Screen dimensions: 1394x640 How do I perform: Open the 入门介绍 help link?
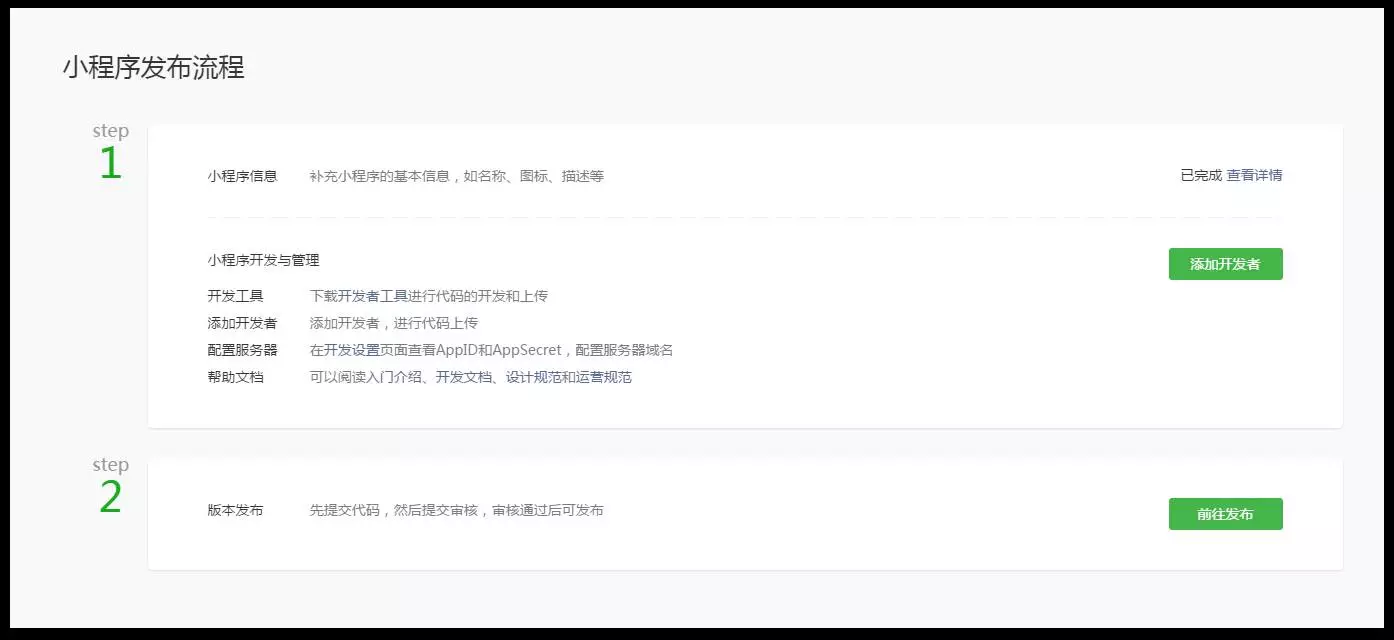393,377
